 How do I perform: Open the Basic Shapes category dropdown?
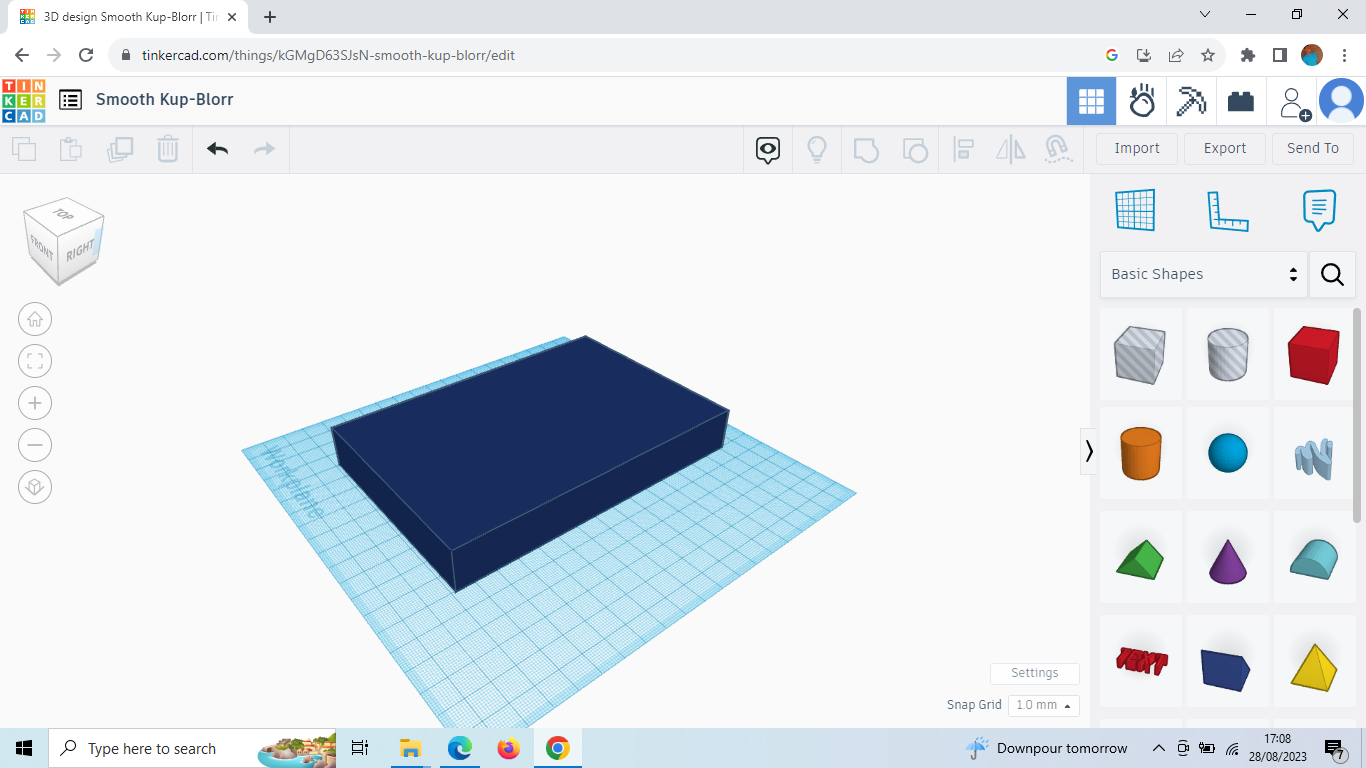click(1200, 273)
